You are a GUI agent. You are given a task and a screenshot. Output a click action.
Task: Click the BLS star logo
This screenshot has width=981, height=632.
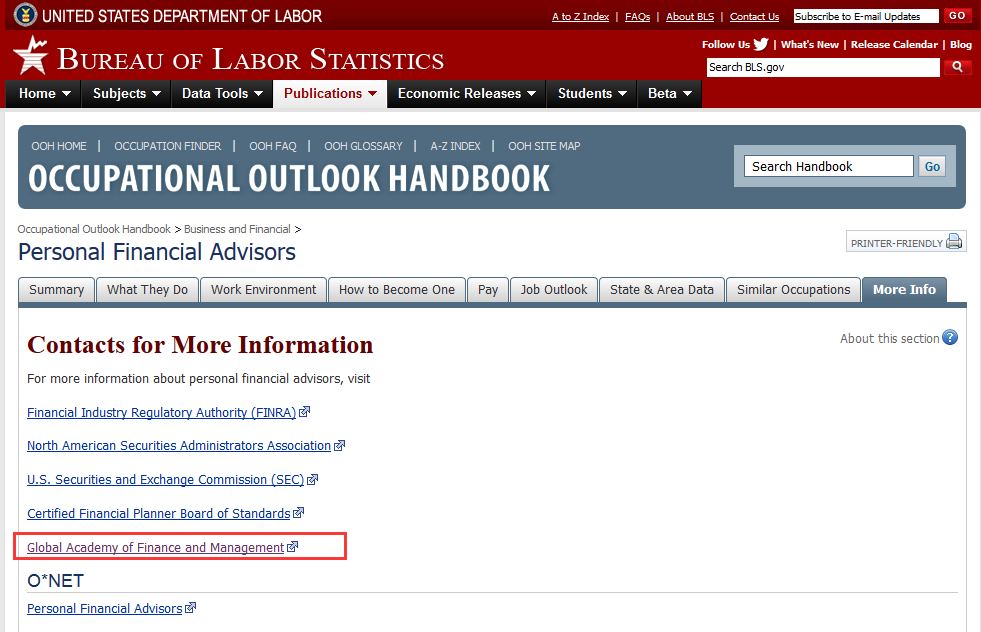(31, 56)
